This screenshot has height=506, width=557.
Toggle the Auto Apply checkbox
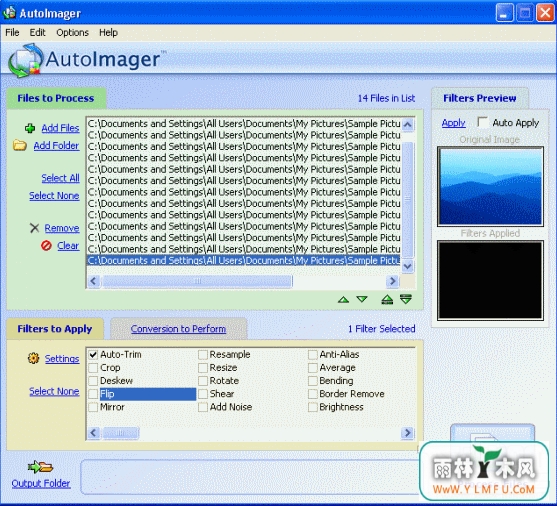pos(483,122)
